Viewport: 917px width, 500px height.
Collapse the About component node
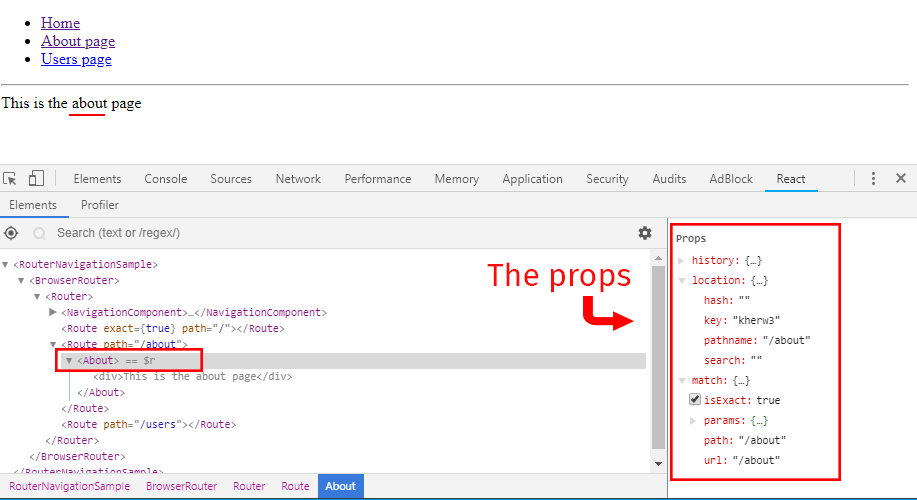(69, 360)
